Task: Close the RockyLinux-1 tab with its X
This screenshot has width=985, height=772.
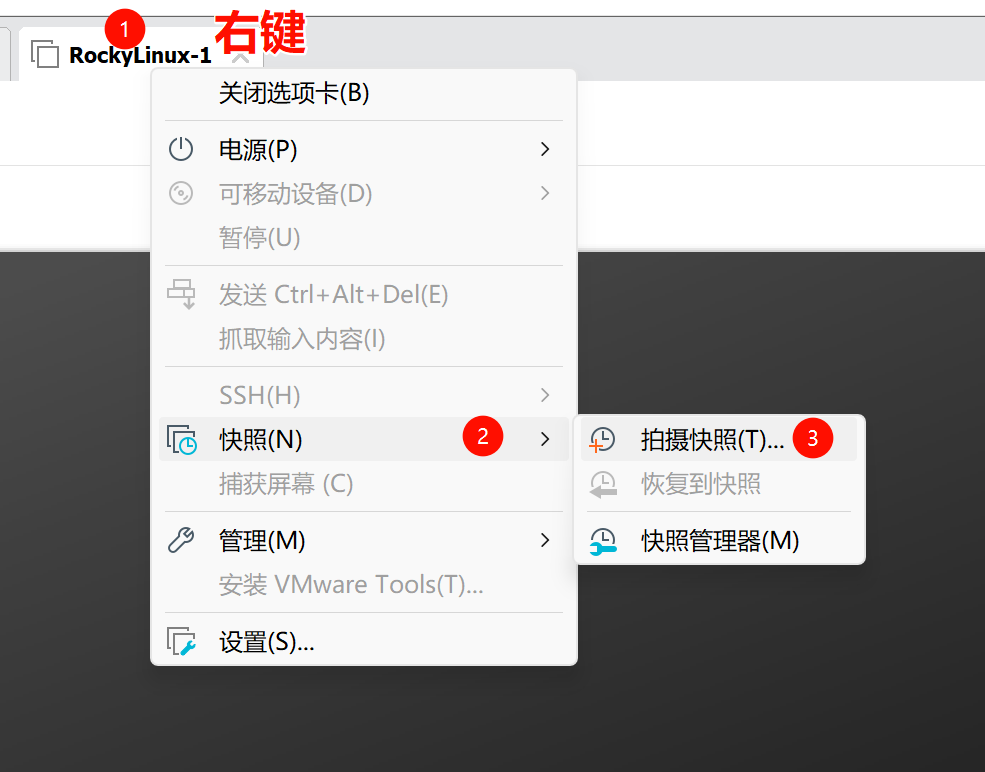Action: [240, 59]
